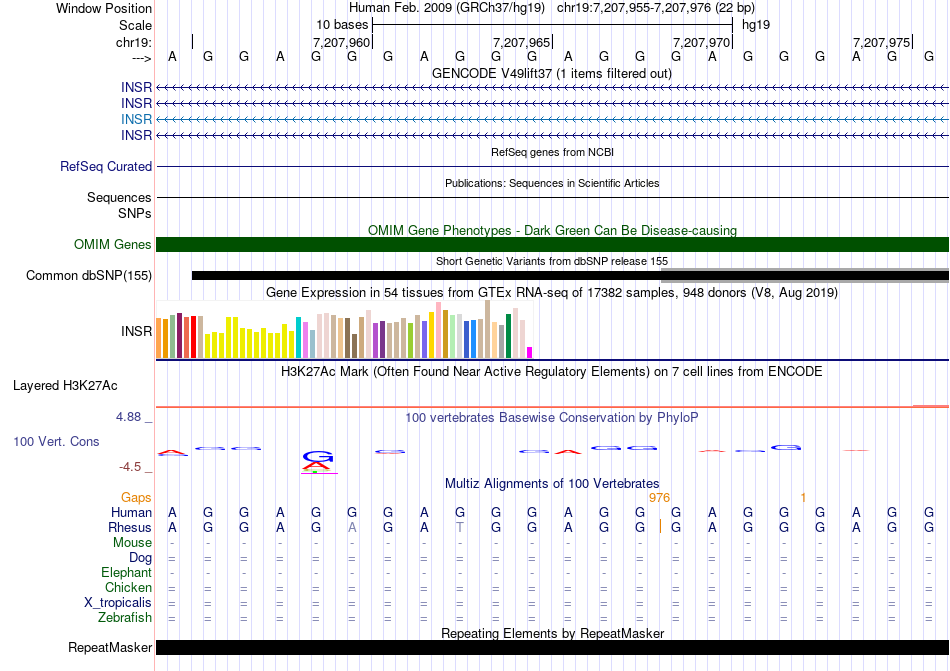Select the 100 Vert. Cons track label
Viewport: 950px width, 671px height.
tap(56, 441)
